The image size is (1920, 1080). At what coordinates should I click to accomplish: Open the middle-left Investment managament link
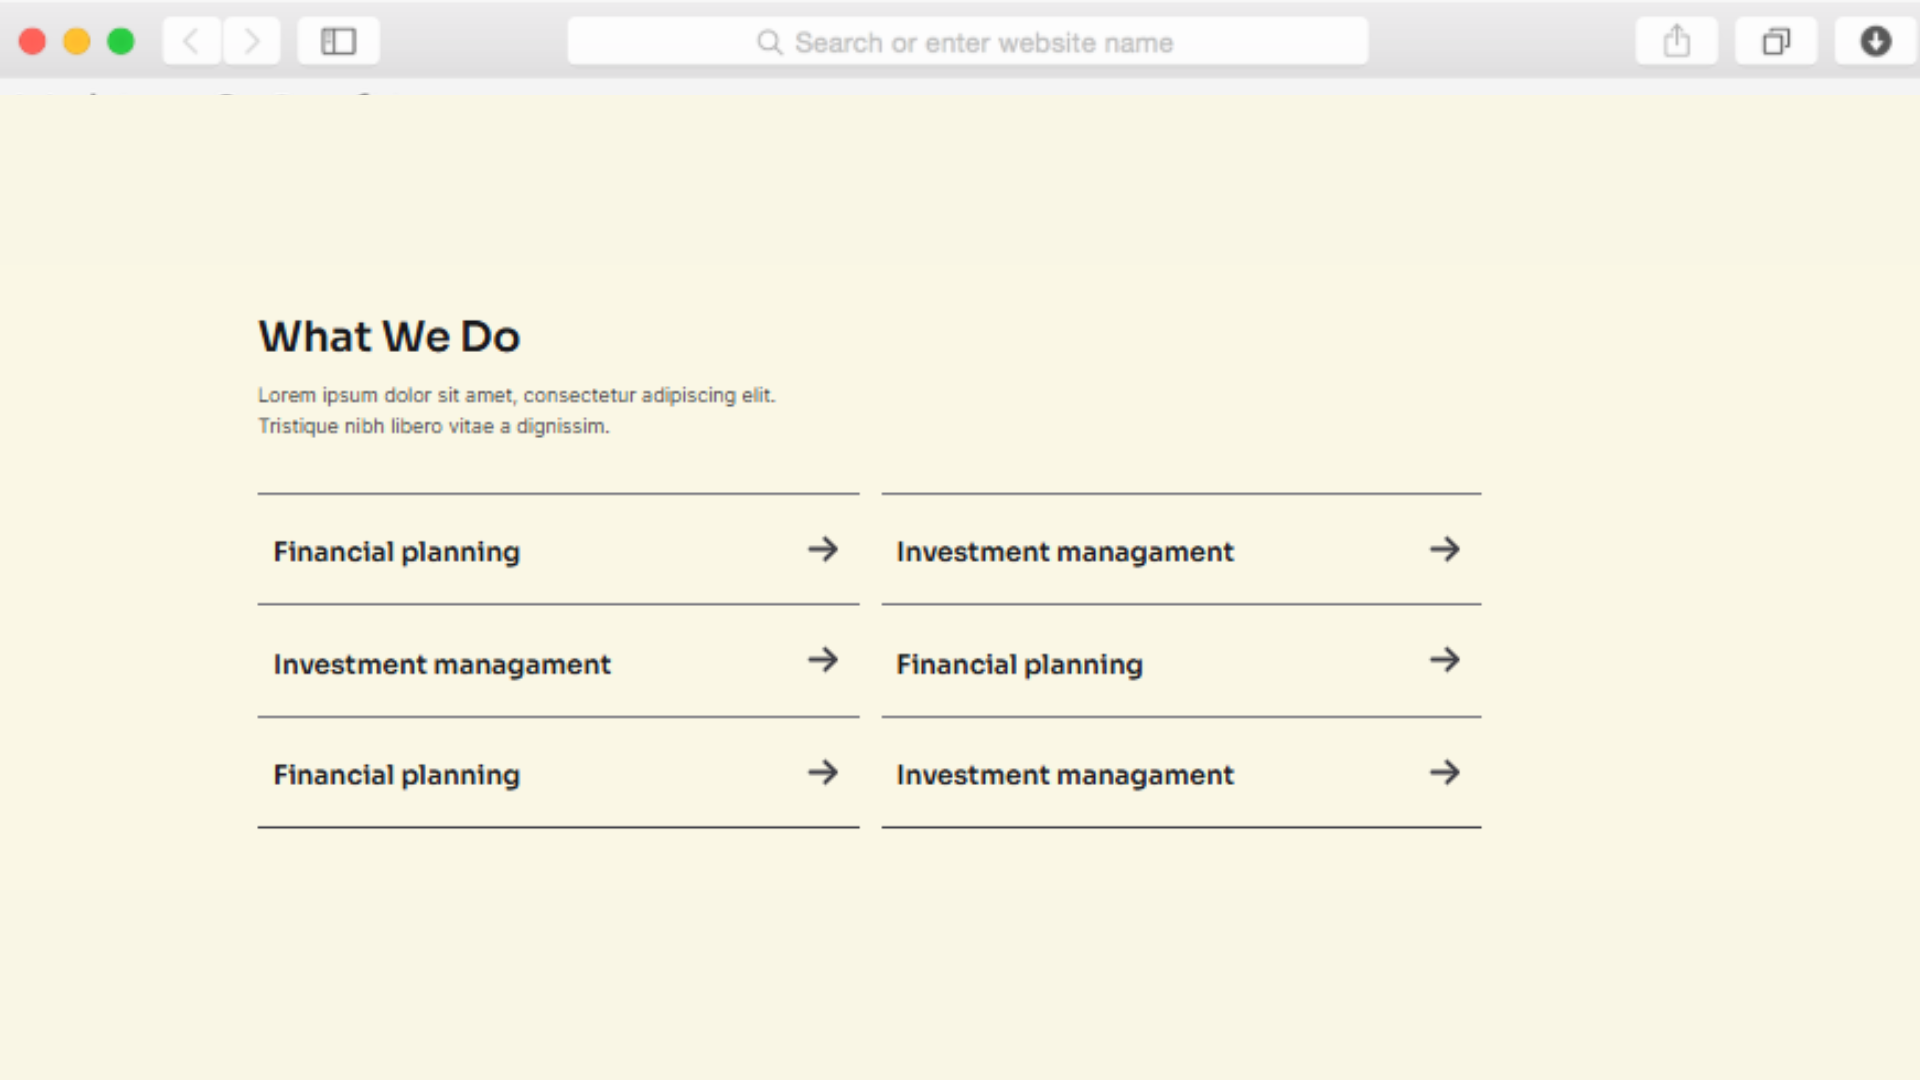tap(442, 665)
